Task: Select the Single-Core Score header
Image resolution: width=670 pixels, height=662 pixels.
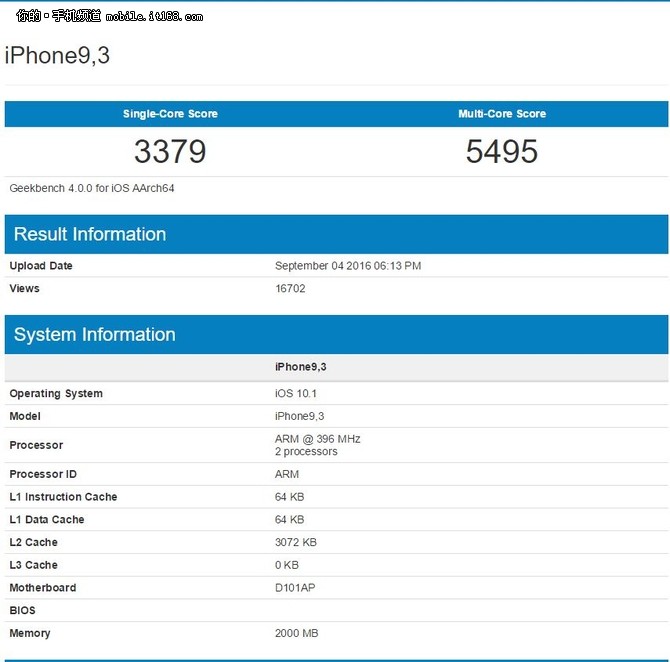Action: 170,114
